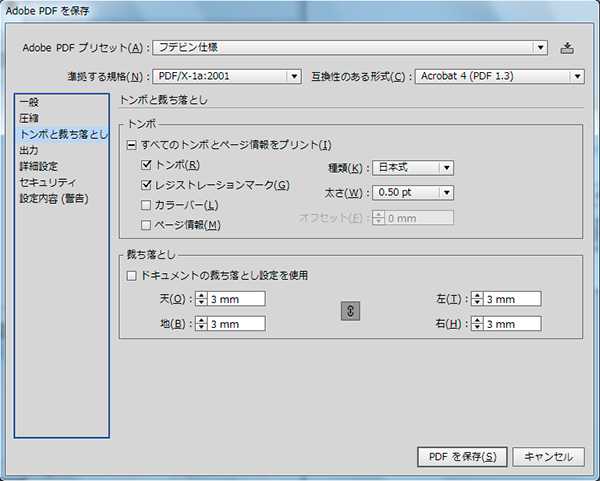Click the save preset icon beside the preset dropdown

click(567, 48)
